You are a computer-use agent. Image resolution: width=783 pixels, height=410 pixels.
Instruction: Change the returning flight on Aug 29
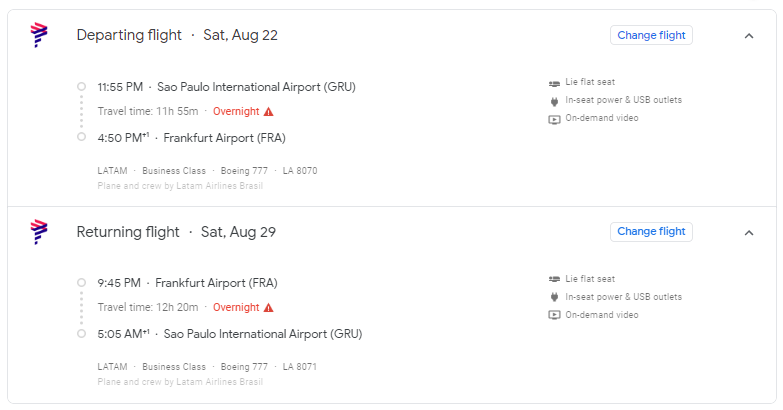pyautogui.click(x=651, y=232)
